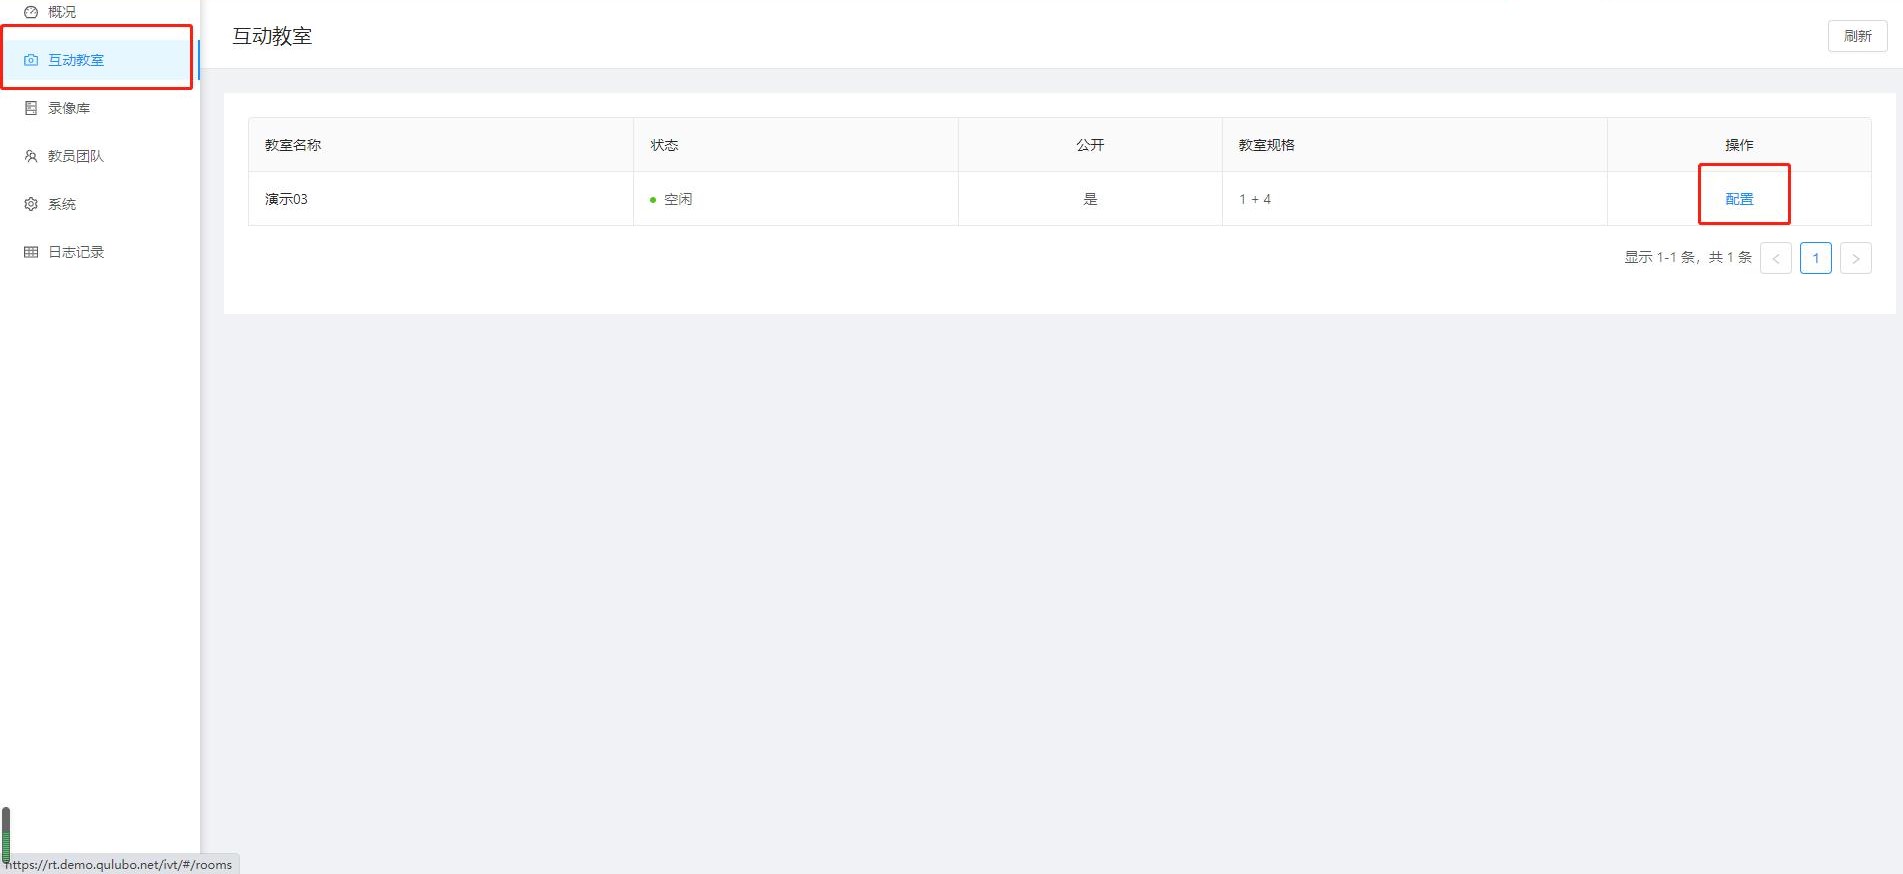Click the 日志记录 table icon

click(31, 252)
